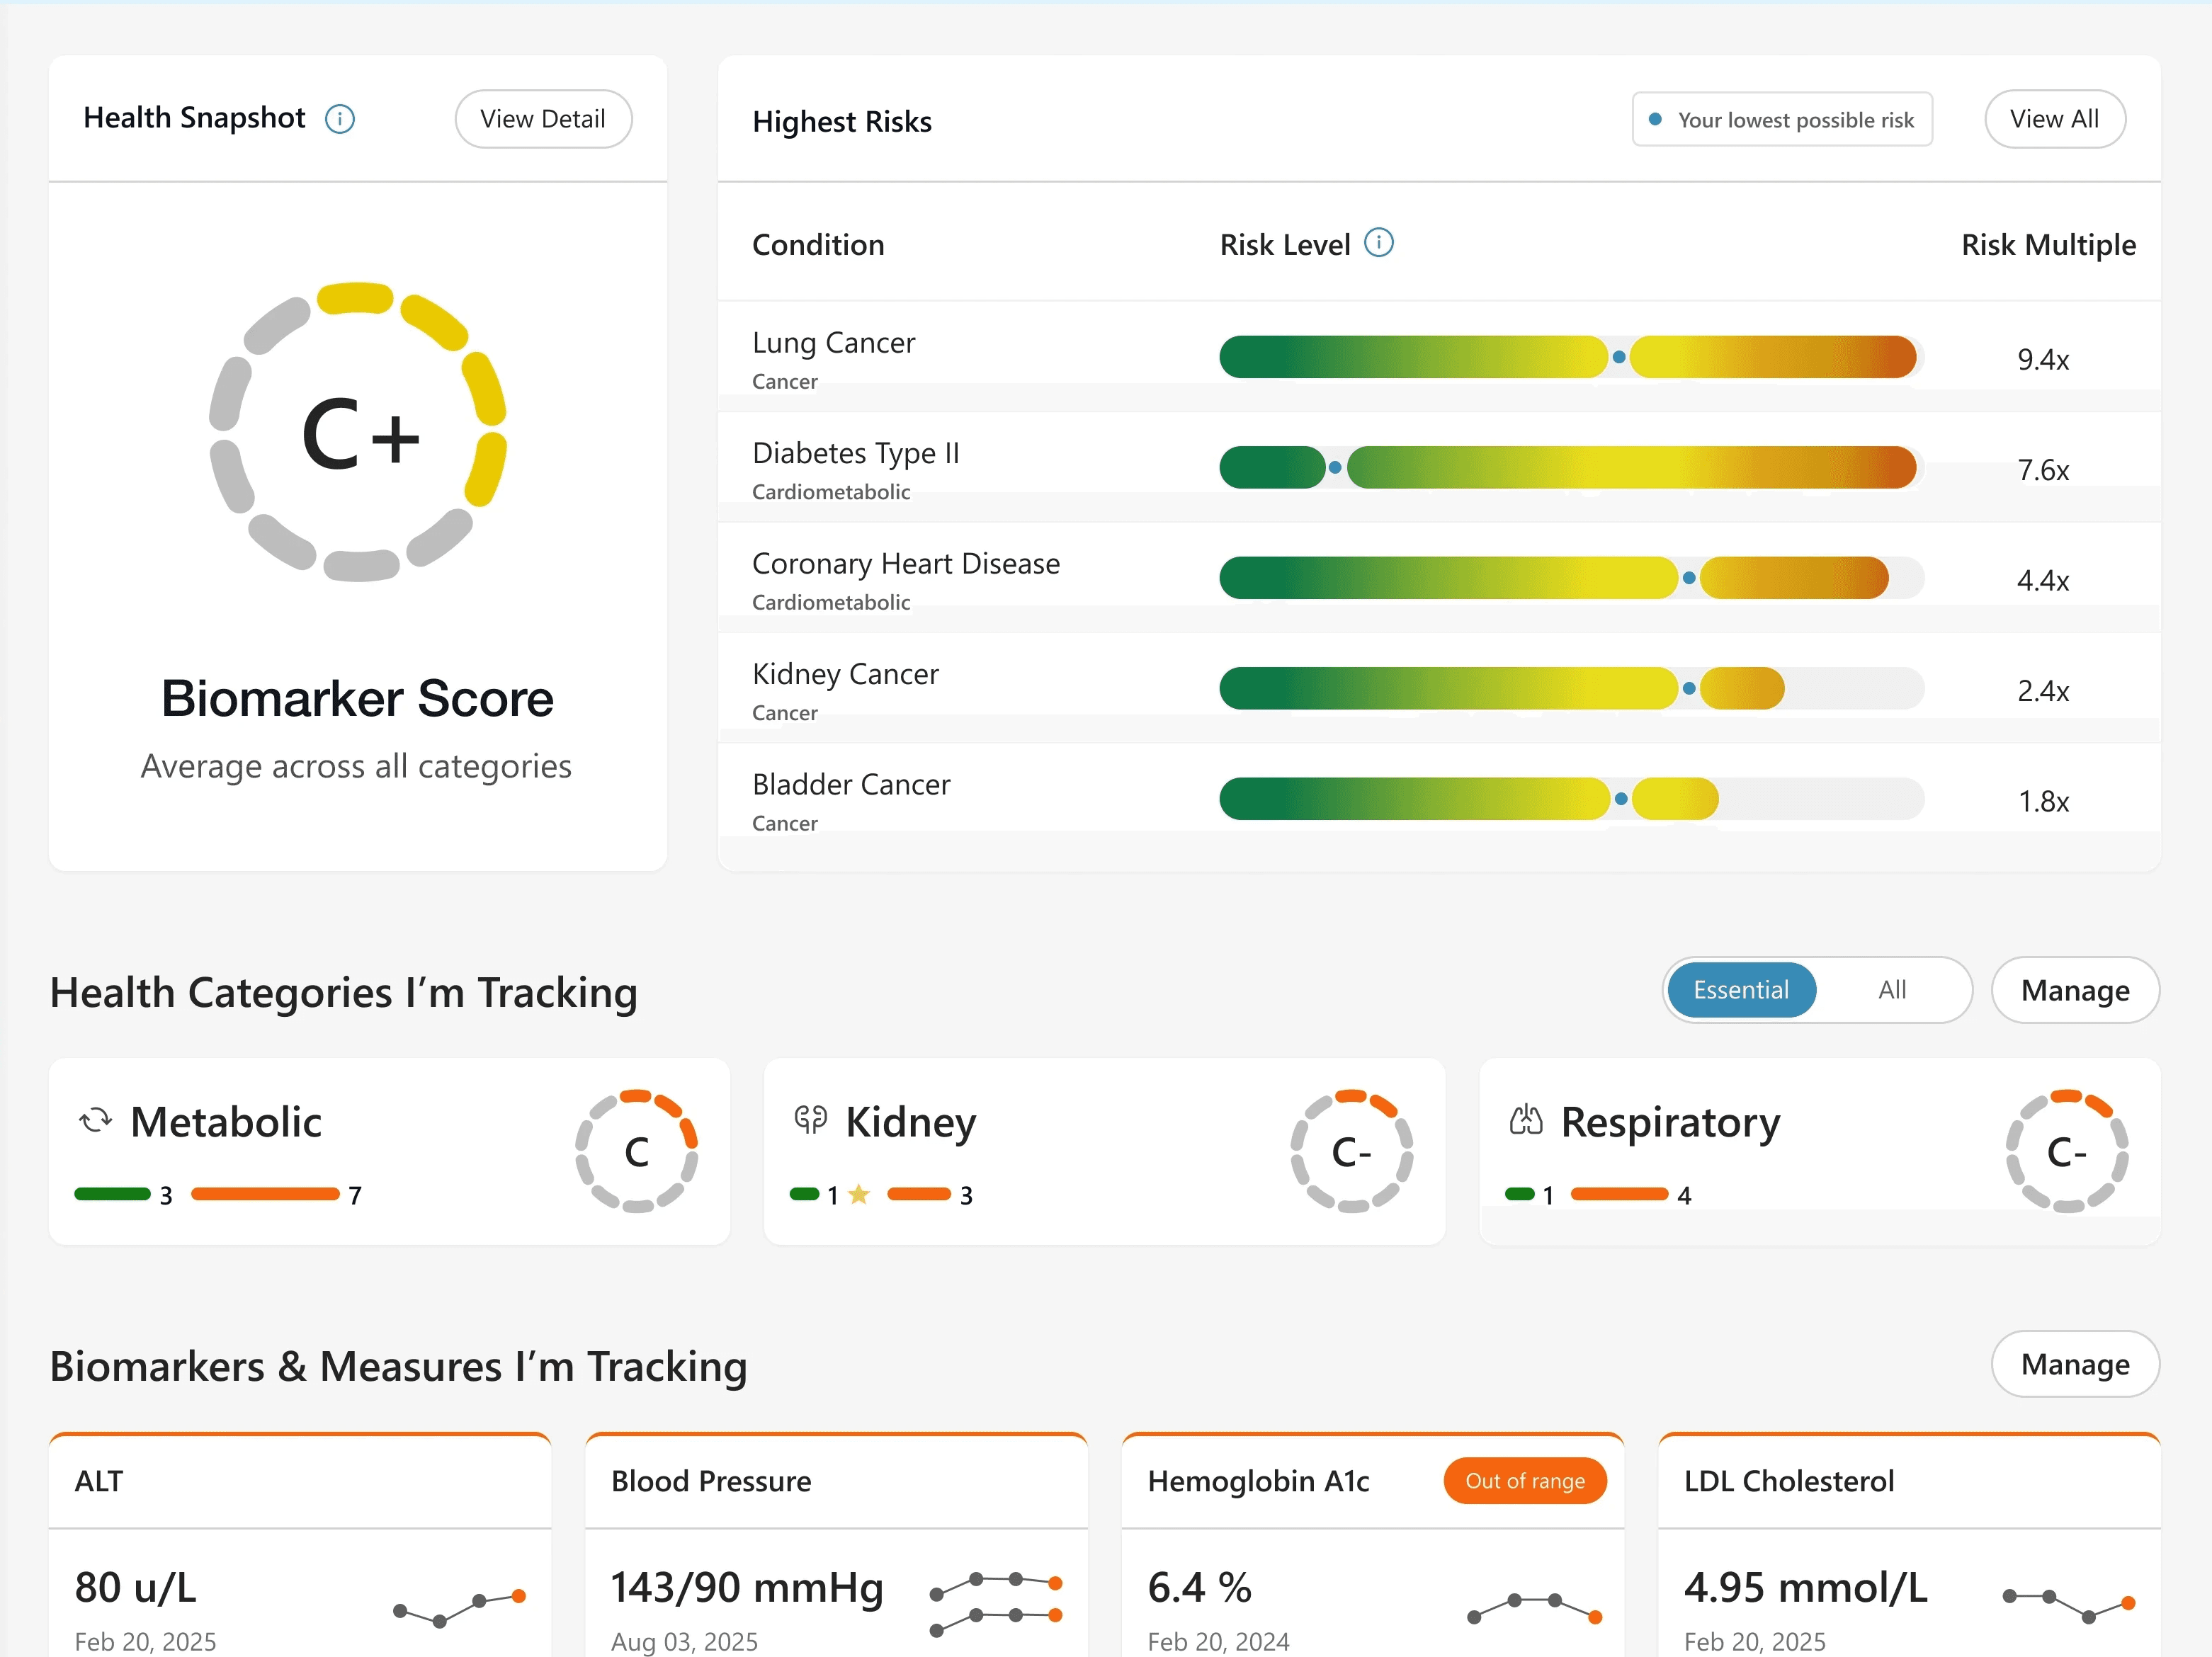Click Kidney category organ icon
Screen dimensions: 2212x1657
[810, 1119]
